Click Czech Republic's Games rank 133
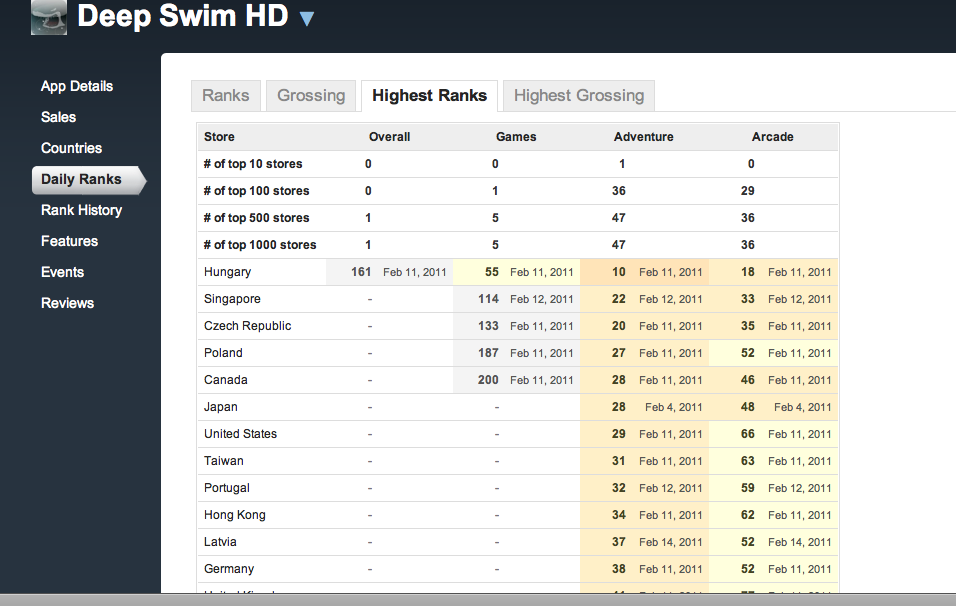This screenshot has width=956, height=606. click(488, 326)
